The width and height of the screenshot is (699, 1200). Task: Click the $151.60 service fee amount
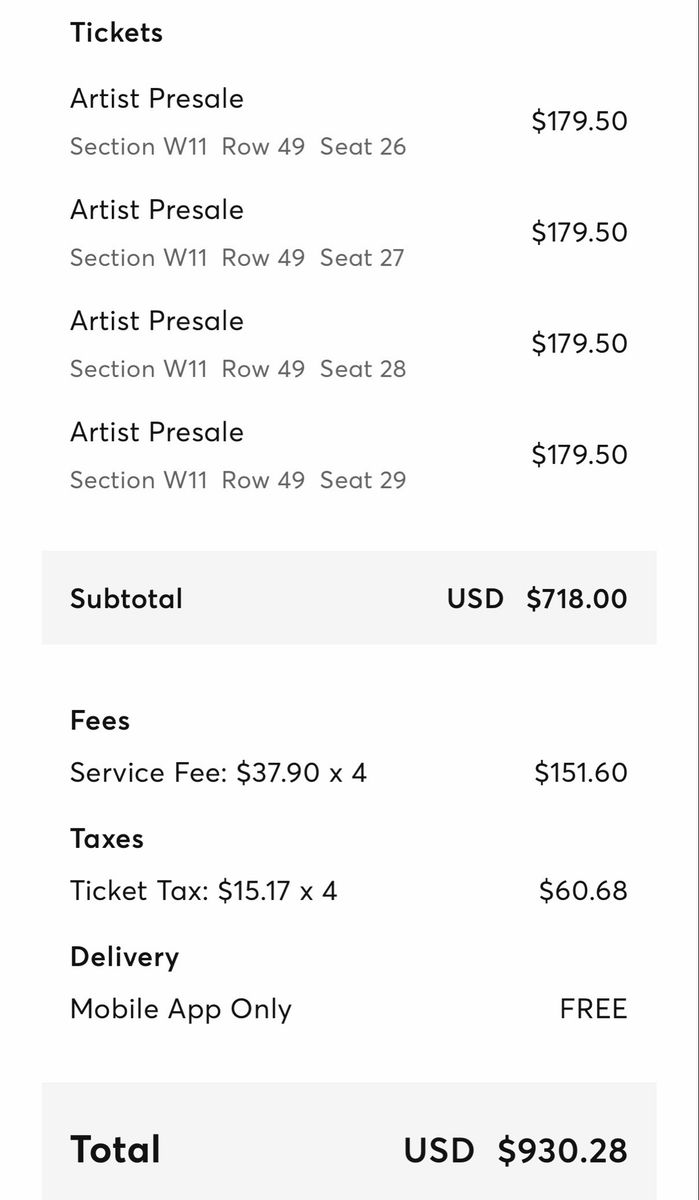581,773
